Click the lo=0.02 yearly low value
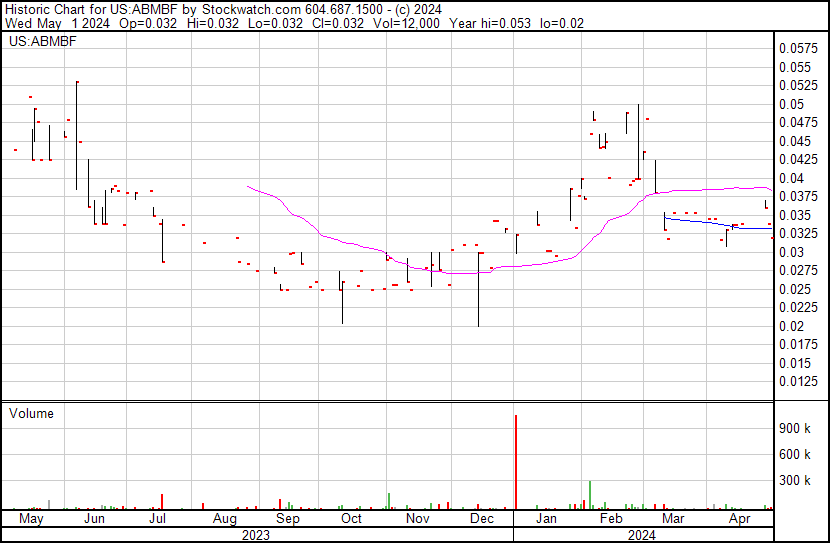 point(562,23)
